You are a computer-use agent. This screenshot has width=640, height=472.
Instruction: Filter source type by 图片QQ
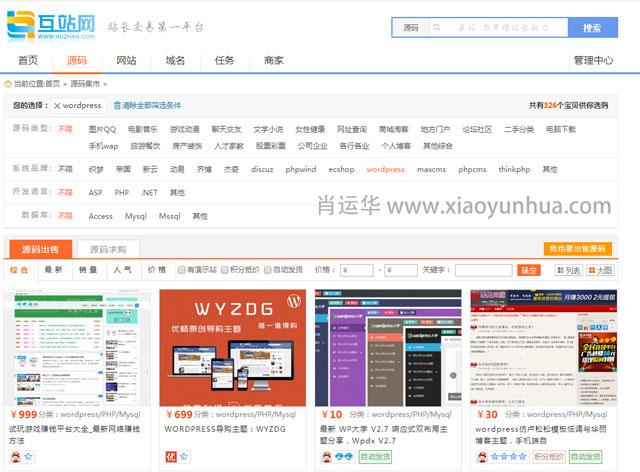102,129
